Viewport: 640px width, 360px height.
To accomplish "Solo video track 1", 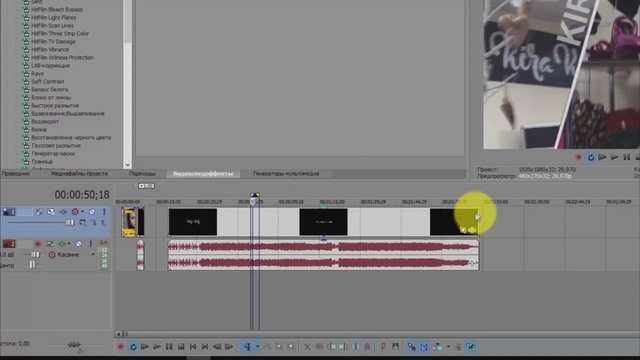I will [104, 212].
